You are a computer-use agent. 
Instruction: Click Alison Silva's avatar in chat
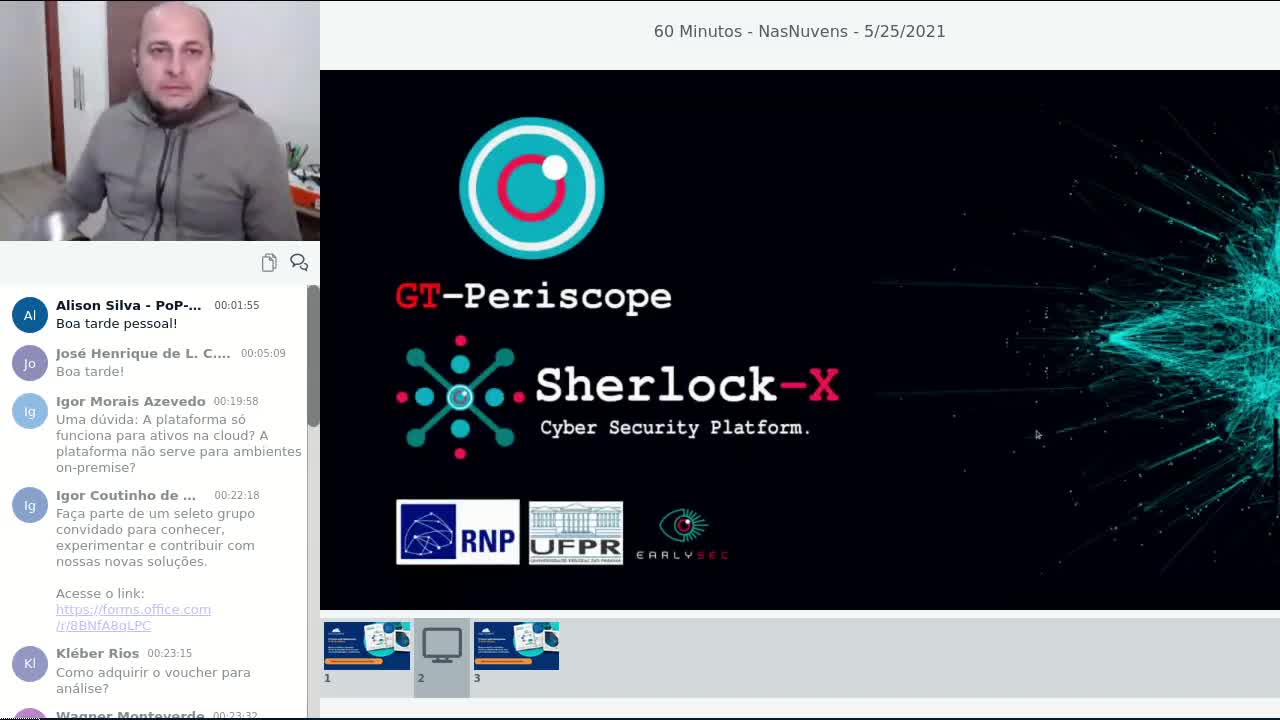tap(30, 315)
